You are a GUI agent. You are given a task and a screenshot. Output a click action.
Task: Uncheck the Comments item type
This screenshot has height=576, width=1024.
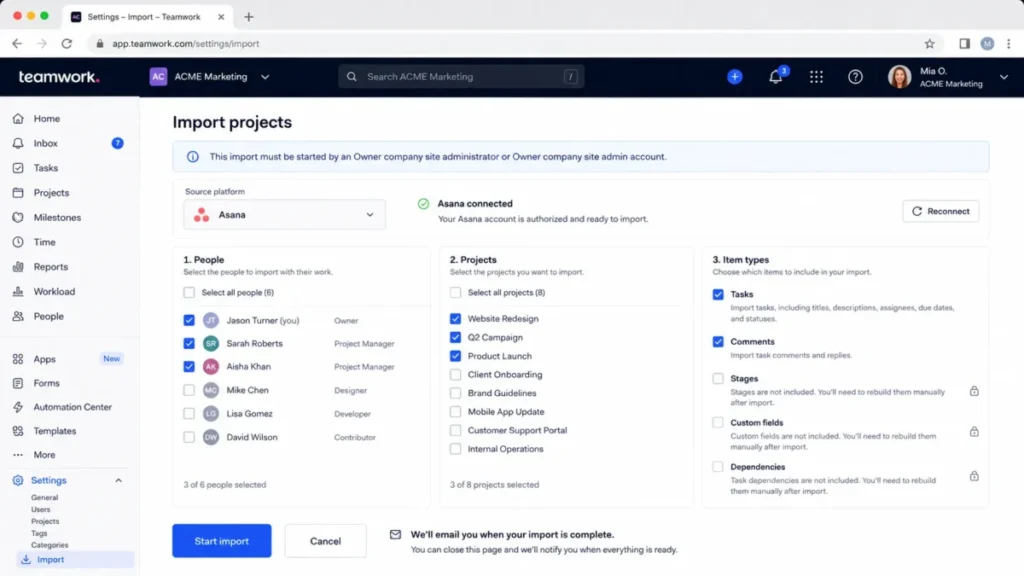(718, 342)
